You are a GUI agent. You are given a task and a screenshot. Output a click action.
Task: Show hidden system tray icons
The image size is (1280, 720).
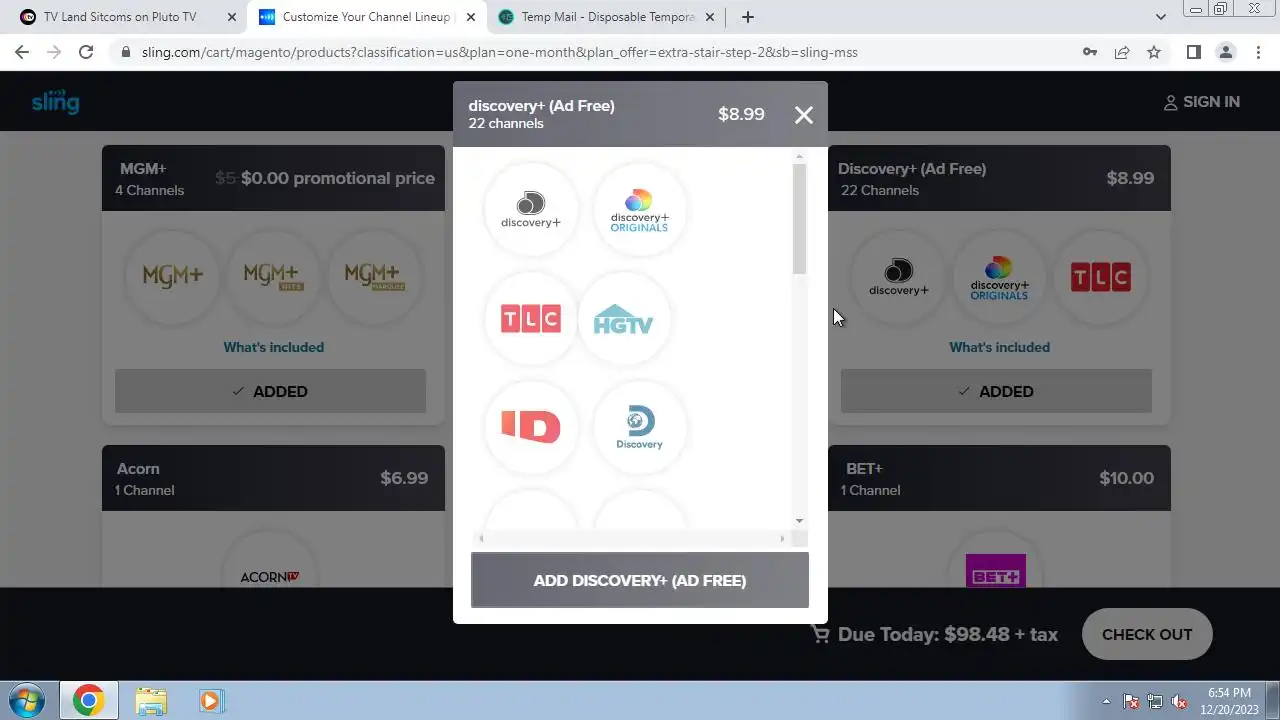(x=1106, y=701)
